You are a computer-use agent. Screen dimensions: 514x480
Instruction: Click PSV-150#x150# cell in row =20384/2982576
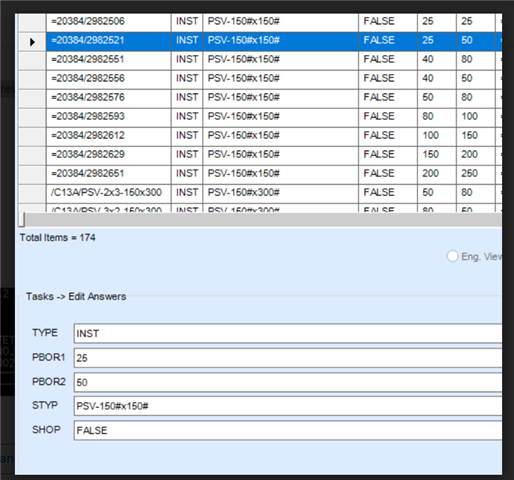tap(281, 98)
